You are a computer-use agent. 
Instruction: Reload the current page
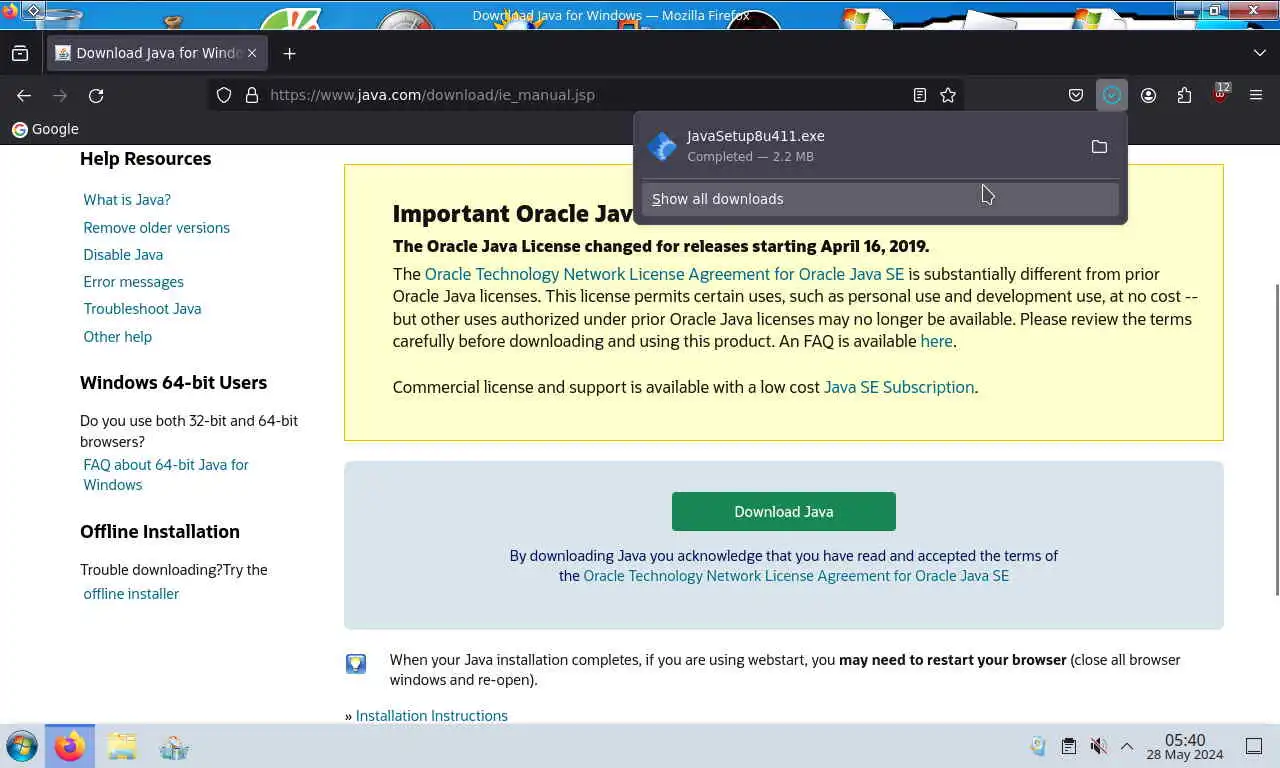pyautogui.click(x=96, y=95)
